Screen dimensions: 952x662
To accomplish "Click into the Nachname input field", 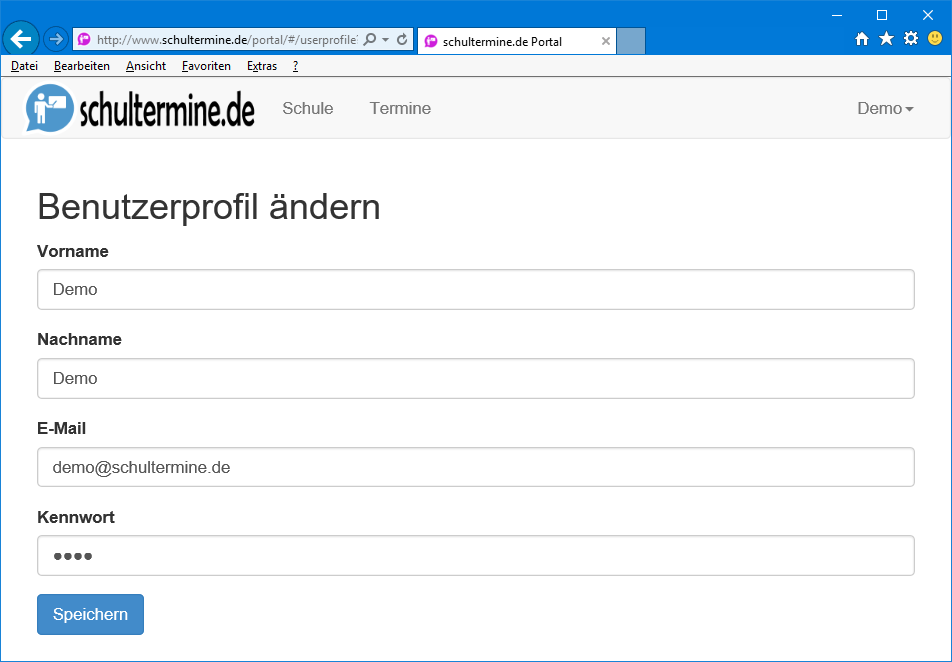I will [476, 378].
